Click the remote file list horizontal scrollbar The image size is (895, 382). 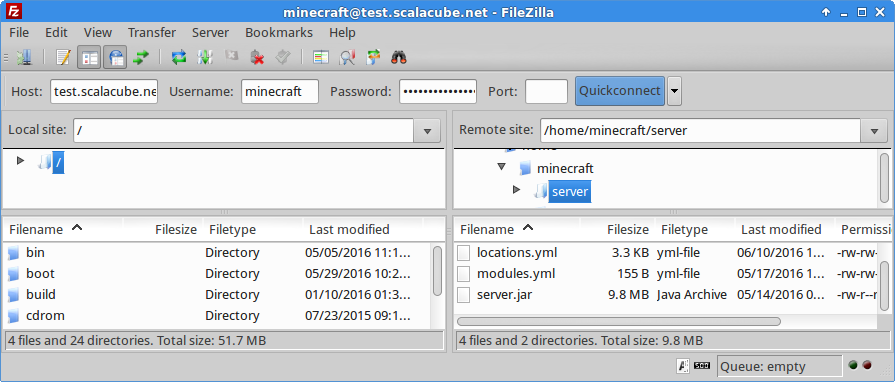(x=619, y=321)
